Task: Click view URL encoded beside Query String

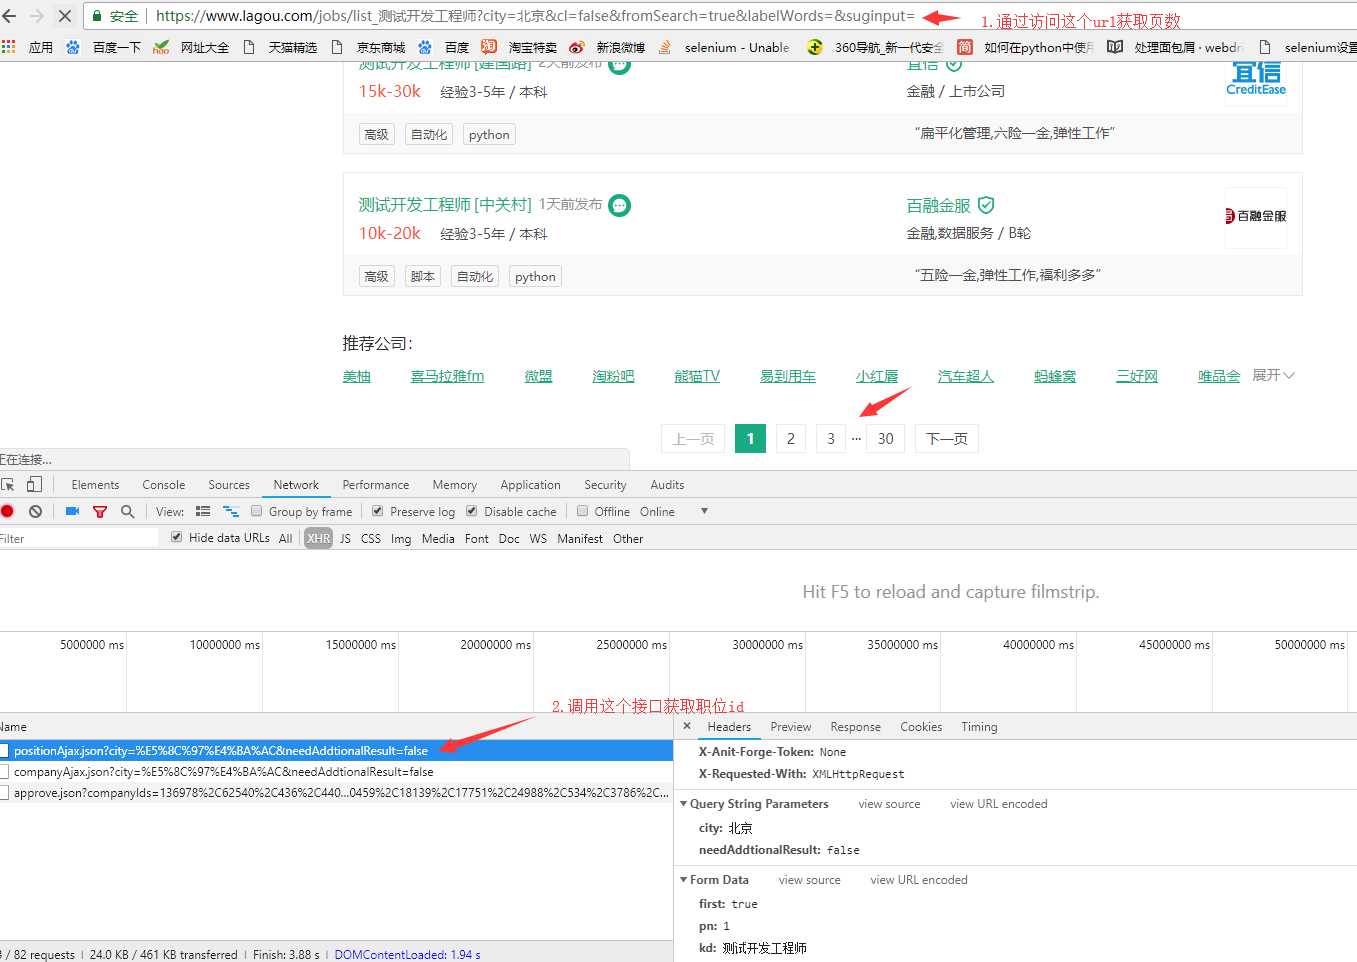Action: click(999, 803)
